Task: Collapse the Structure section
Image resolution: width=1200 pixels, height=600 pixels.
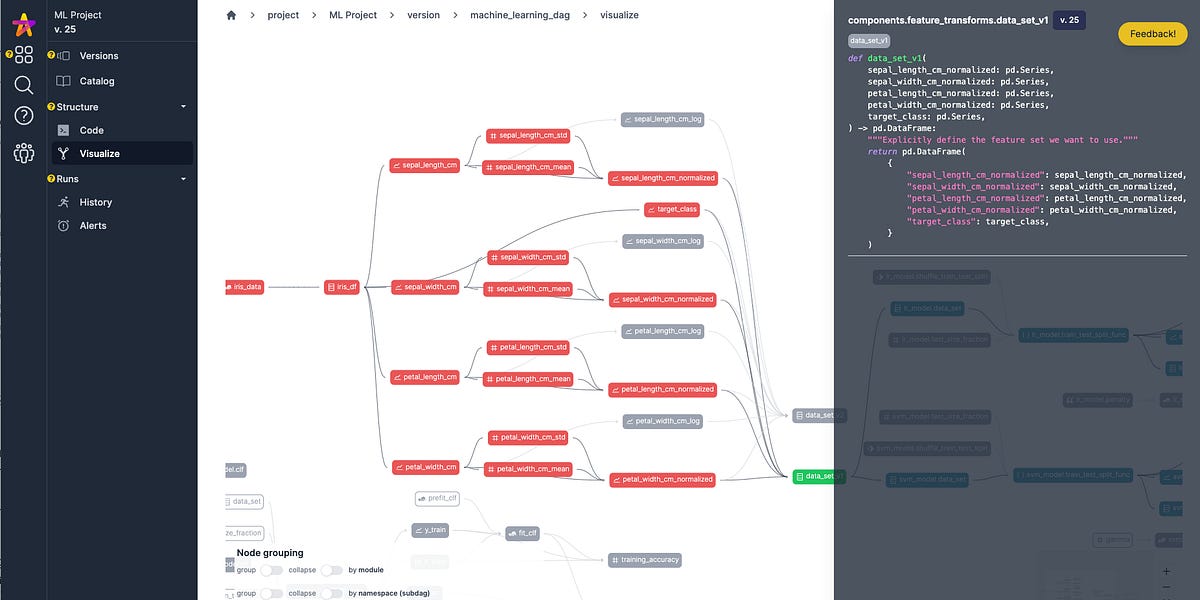Action: tap(182, 106)
